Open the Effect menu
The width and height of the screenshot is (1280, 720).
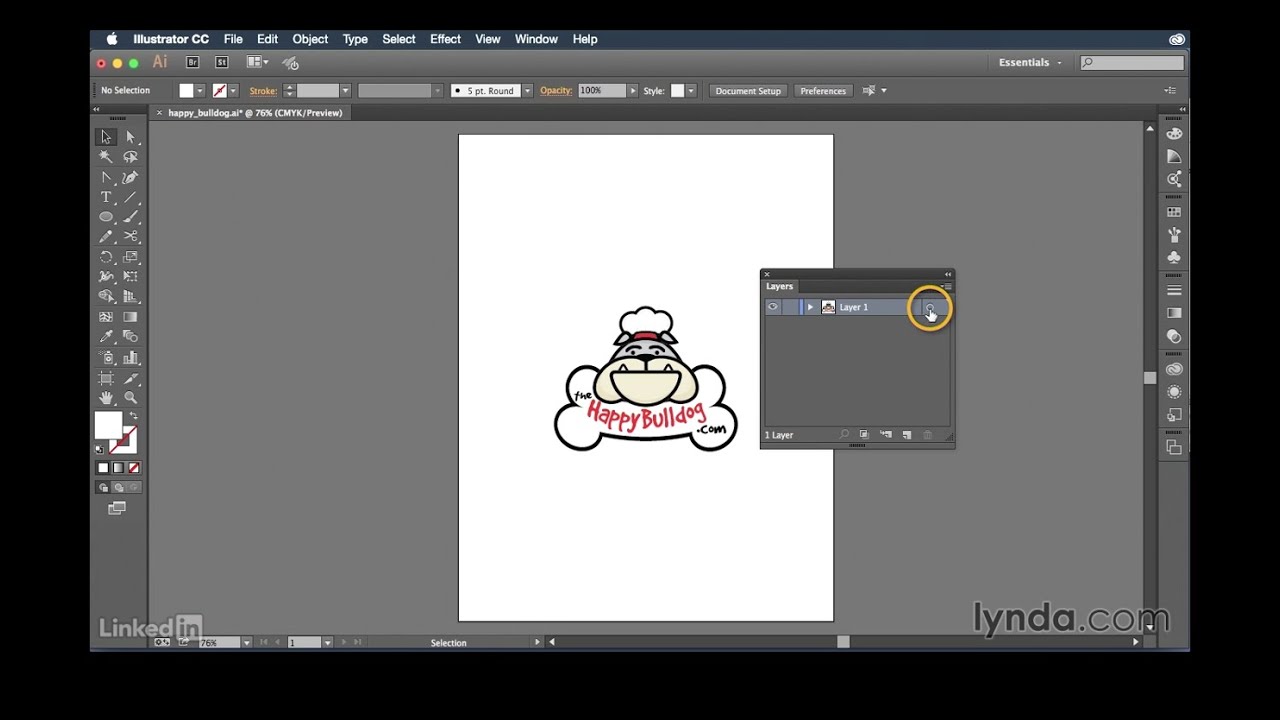click(x=445, y=39)
